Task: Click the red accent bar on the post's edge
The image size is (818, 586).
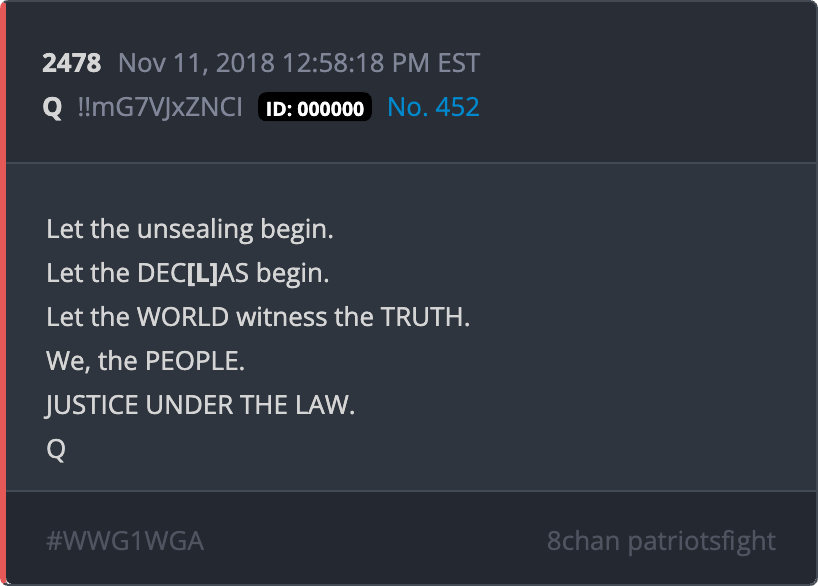Action: (3, 293)
